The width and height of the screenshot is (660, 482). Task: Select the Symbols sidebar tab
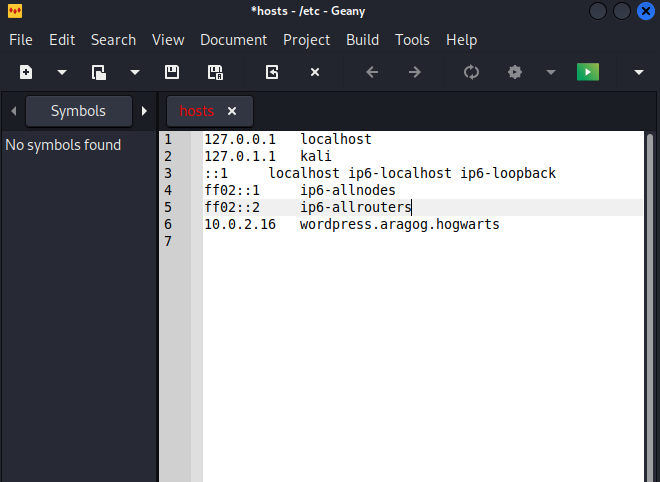pyautogui.click(x=78, y=111)
